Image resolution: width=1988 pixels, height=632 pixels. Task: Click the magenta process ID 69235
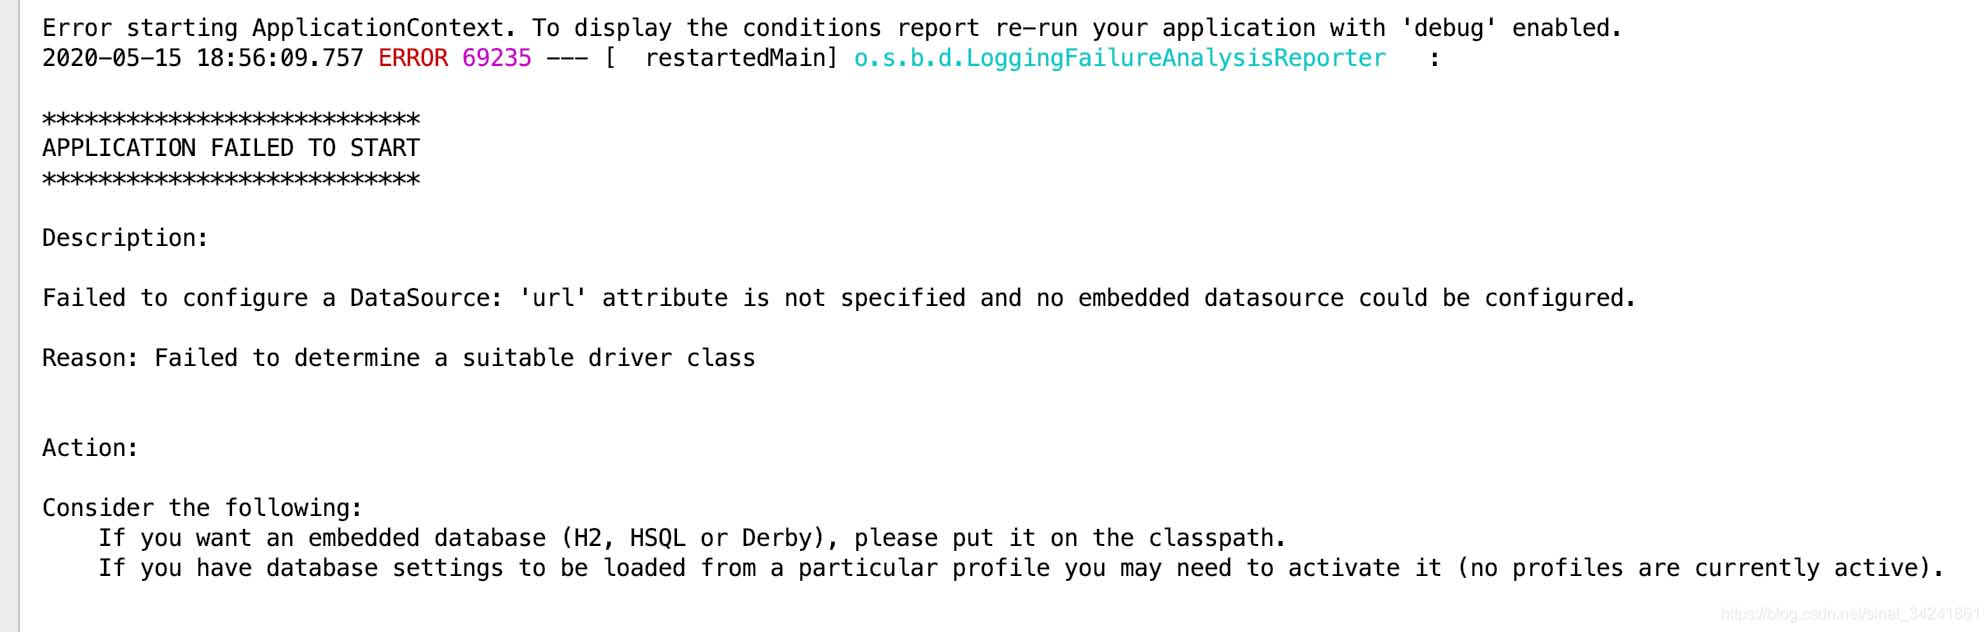pos(496,58)
